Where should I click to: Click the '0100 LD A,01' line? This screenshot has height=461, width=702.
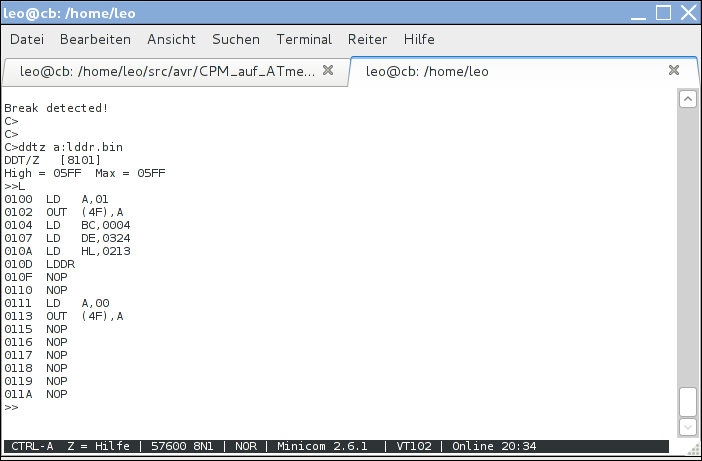pos(56,199)
